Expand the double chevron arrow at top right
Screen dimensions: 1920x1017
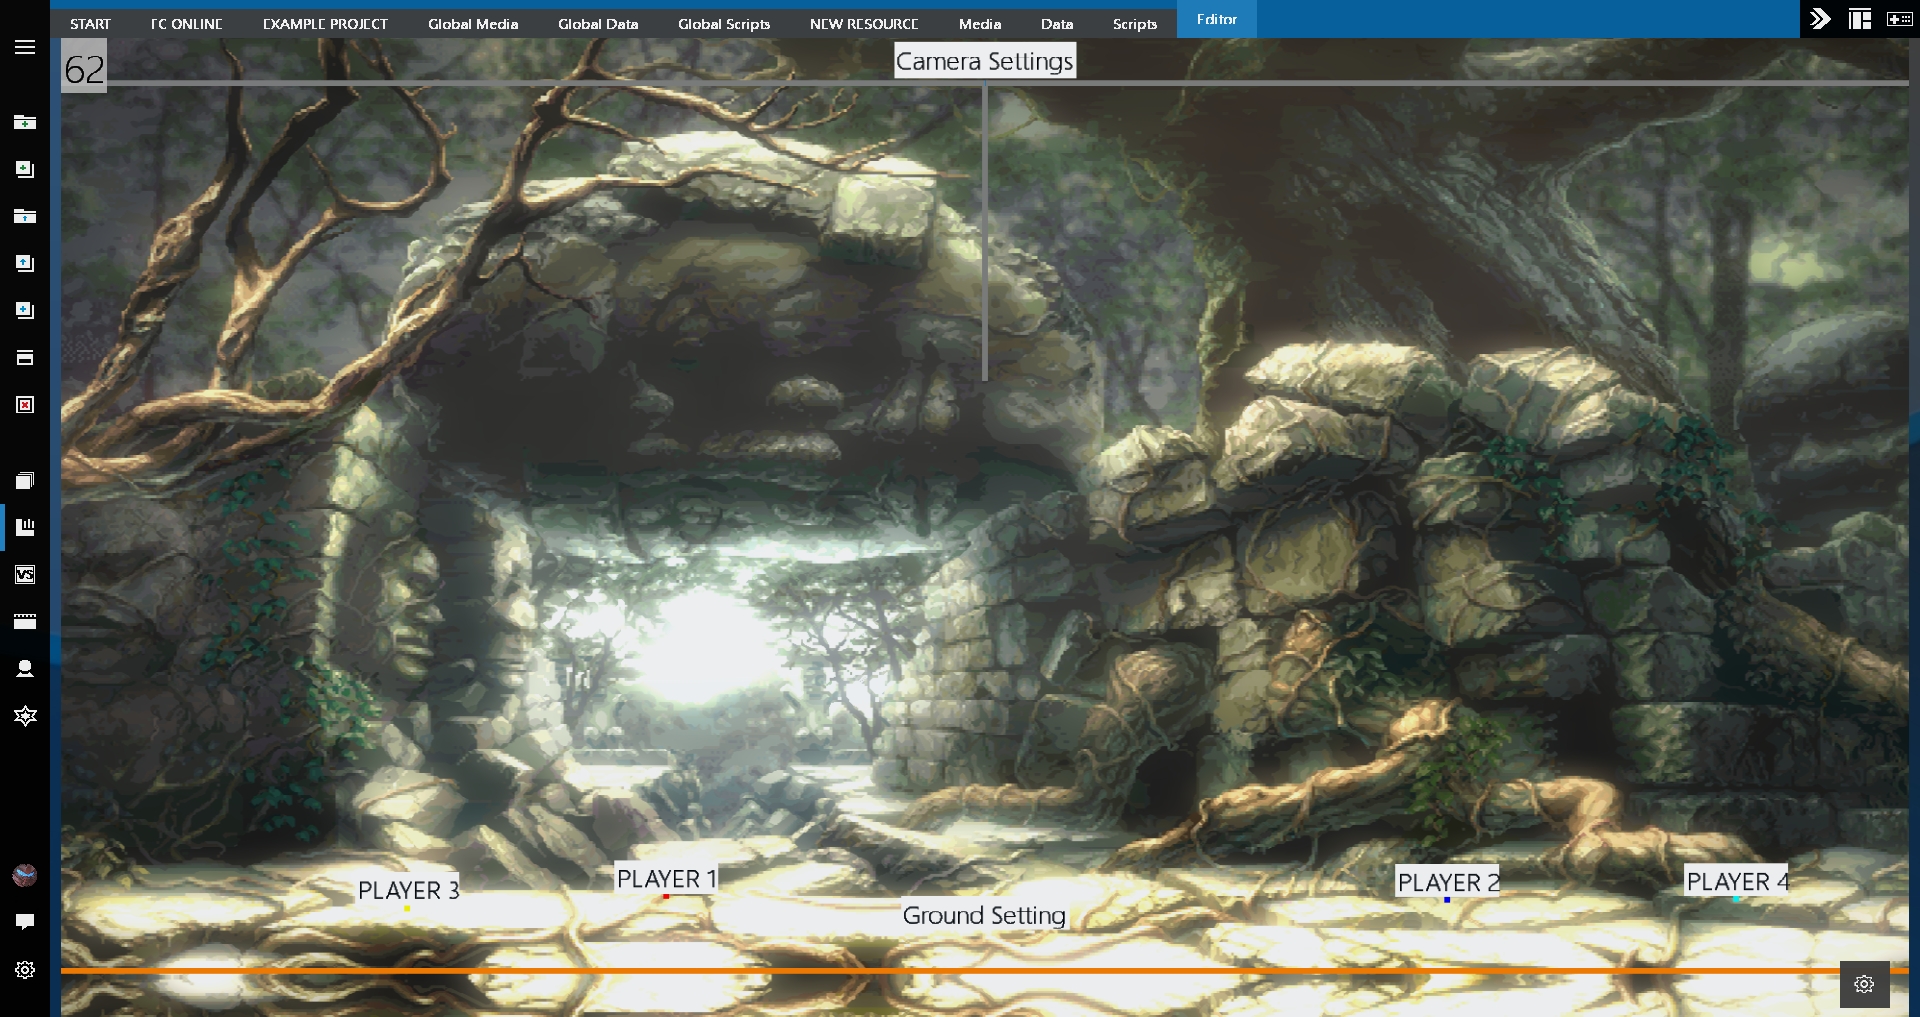tap(1820, 19)
